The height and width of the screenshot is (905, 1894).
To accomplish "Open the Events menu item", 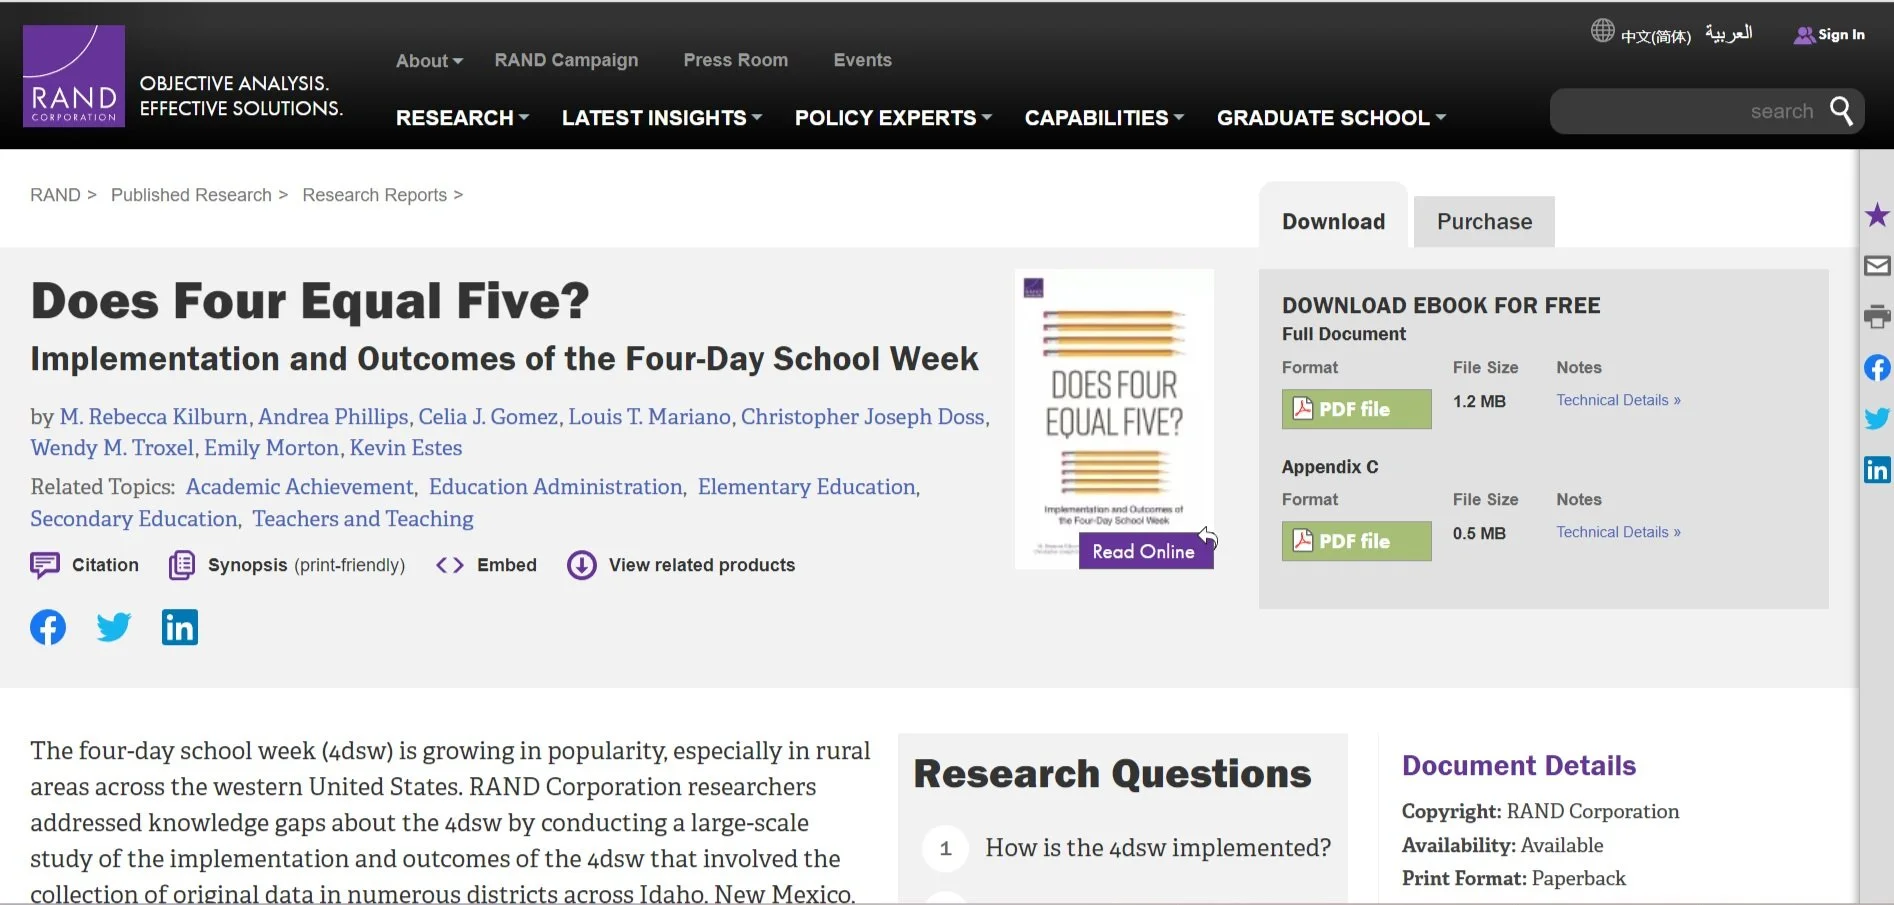I will tap(863, 60).
